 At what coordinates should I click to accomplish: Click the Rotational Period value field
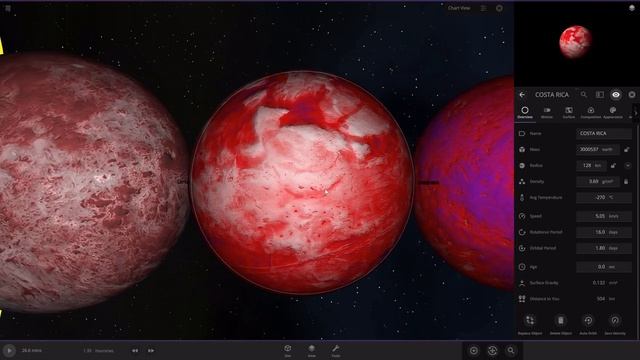coord(604,232)
